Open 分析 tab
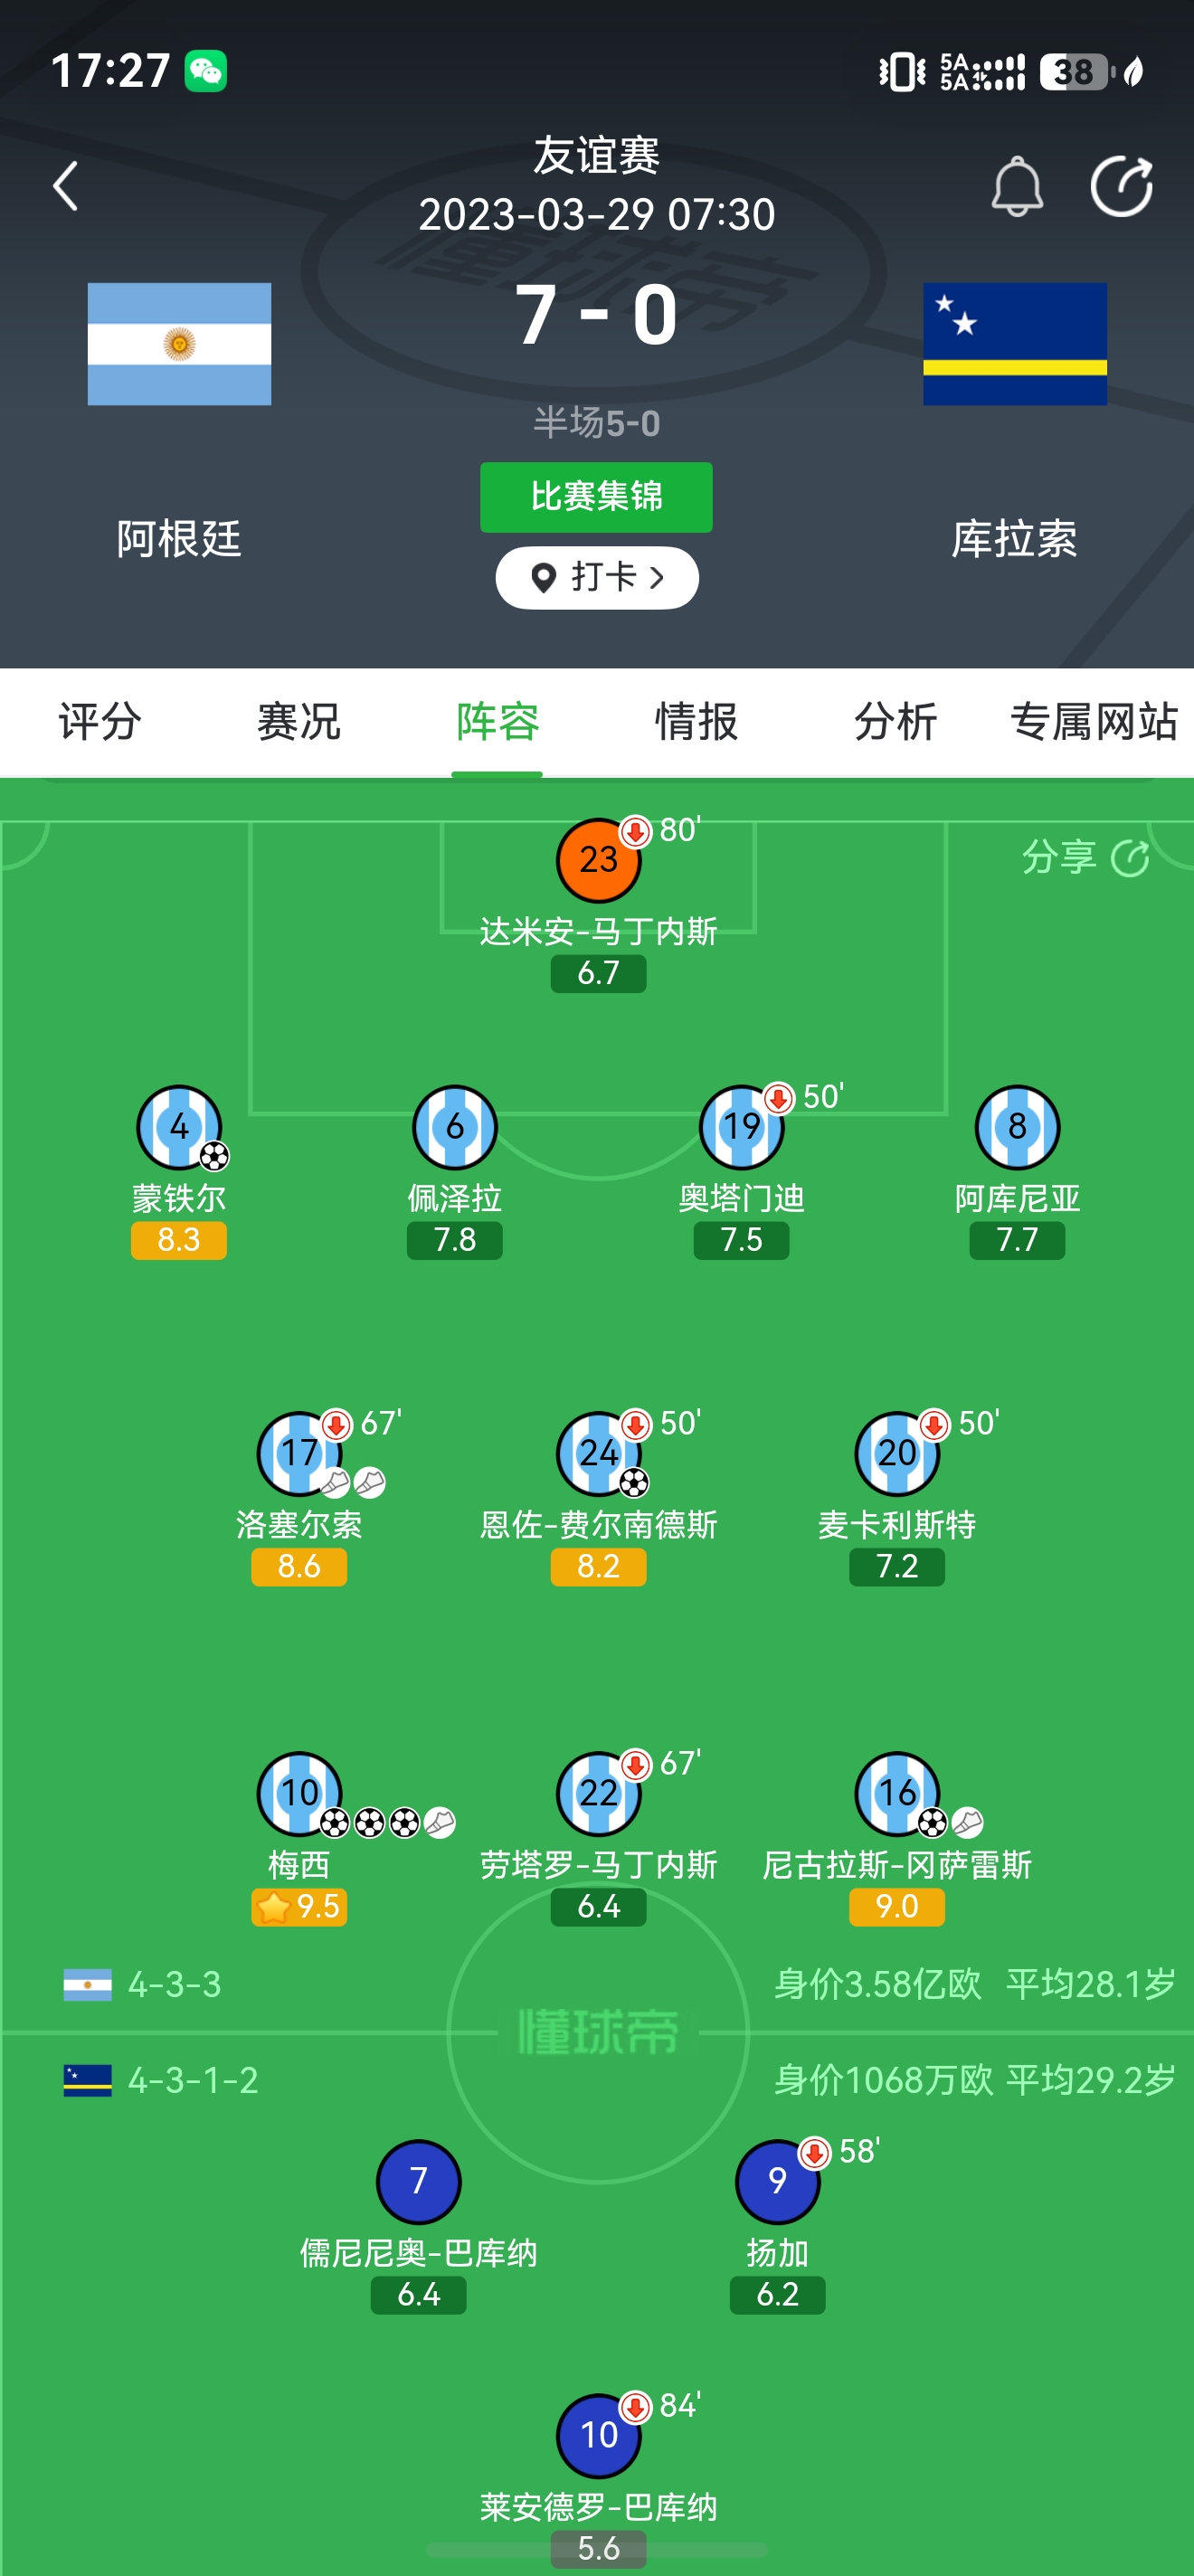This screenshot has width=1194, height=2576. pos(895,722)
